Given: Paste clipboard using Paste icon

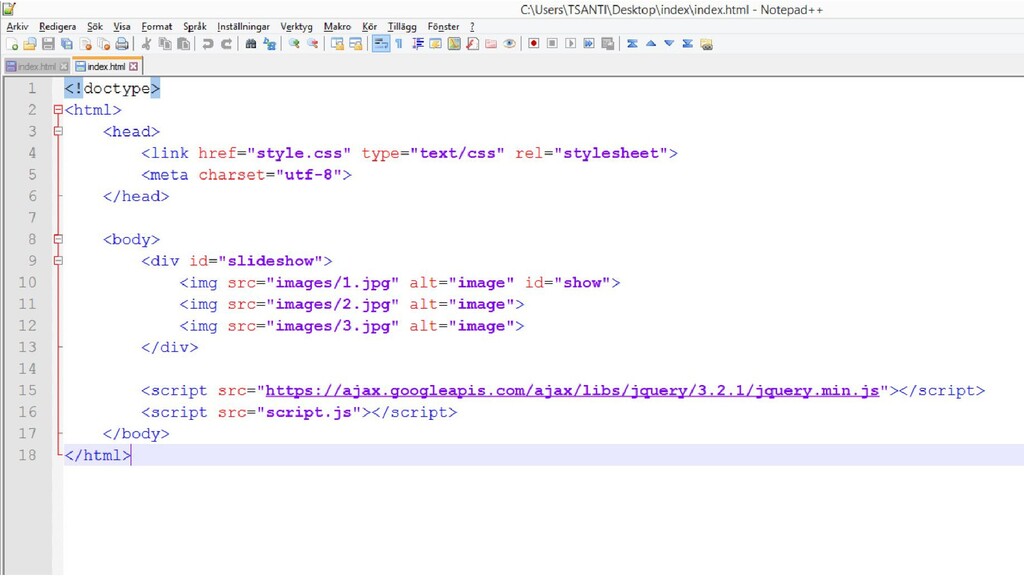Looking at the screenshot, I should point(184,44).
